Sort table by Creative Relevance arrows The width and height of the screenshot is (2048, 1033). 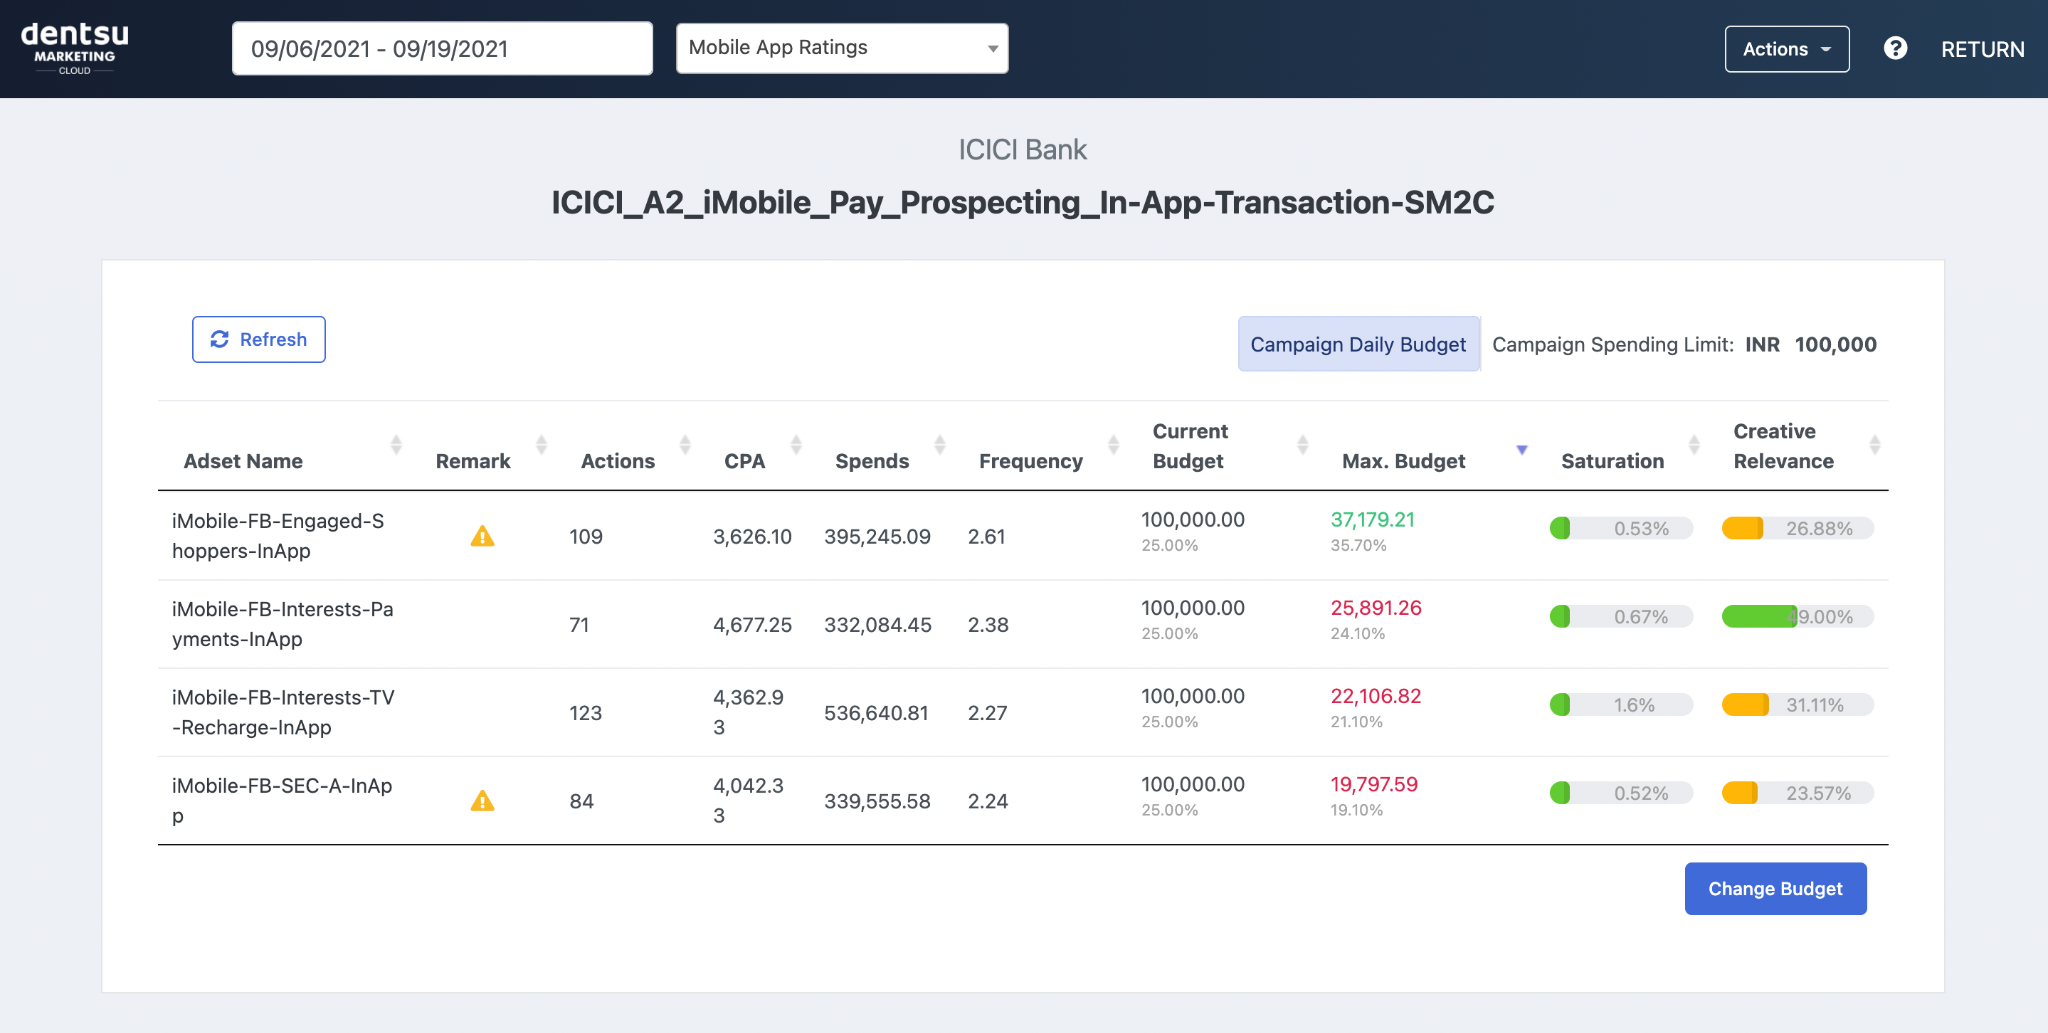pyautogui.click(x=1874, y=445)
